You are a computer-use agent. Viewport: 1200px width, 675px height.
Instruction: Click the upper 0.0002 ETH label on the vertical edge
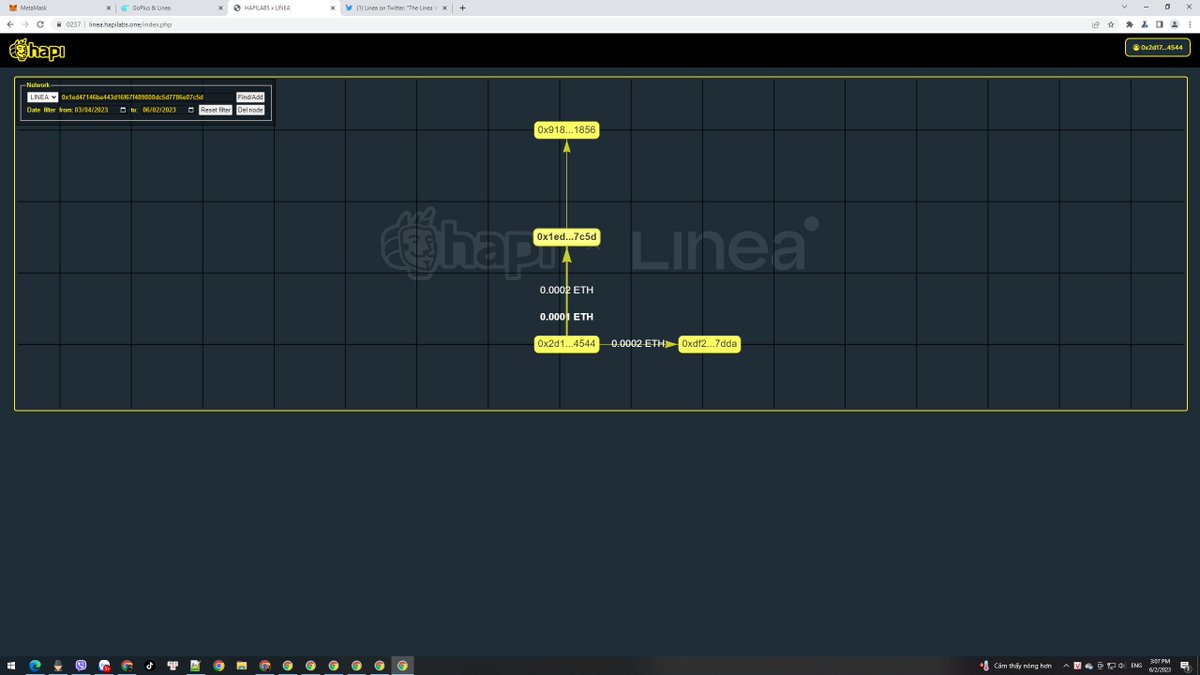(567, 290)
